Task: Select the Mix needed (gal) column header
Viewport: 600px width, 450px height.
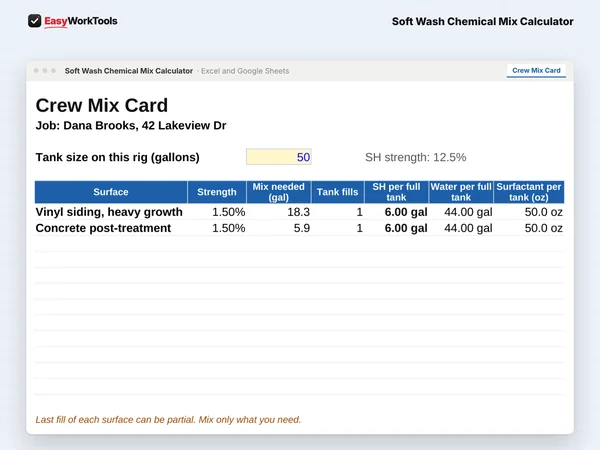Action: [279, 192]
